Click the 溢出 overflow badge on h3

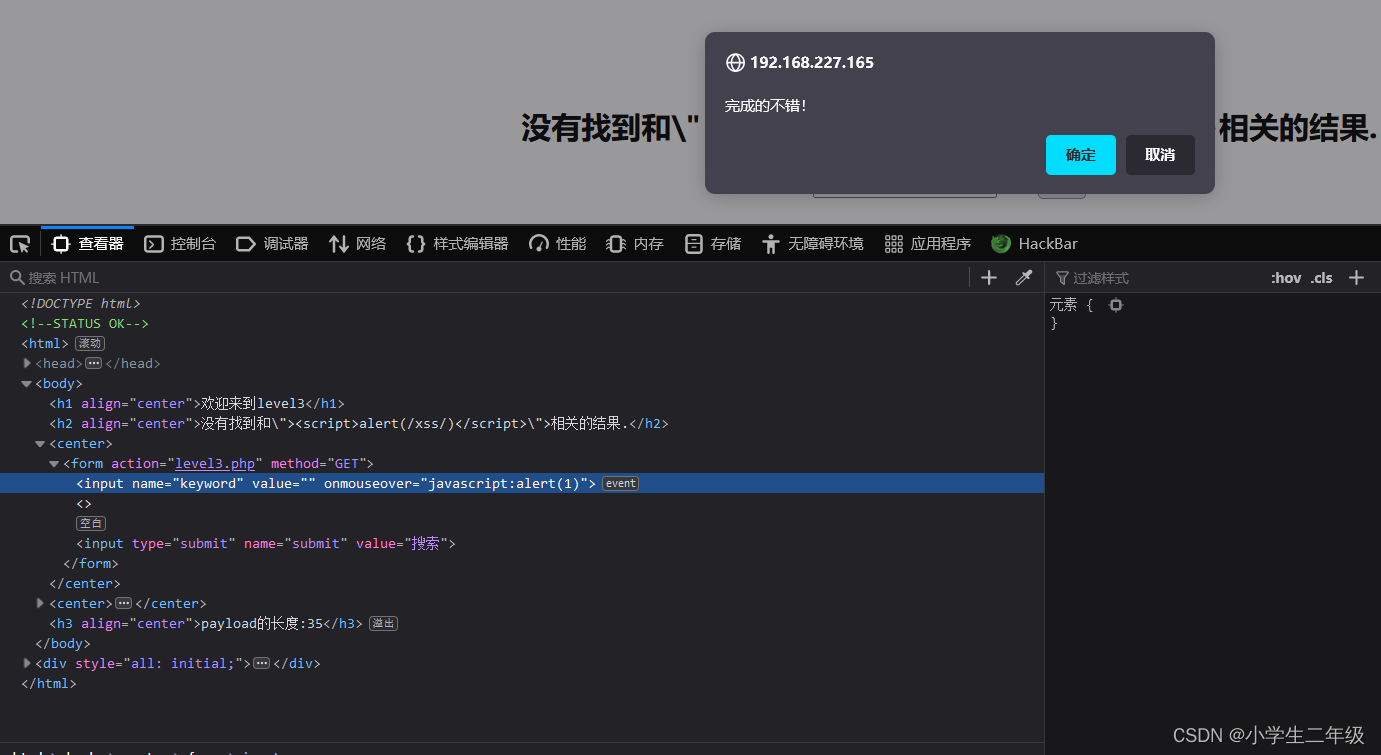click(x=383, y=623)
